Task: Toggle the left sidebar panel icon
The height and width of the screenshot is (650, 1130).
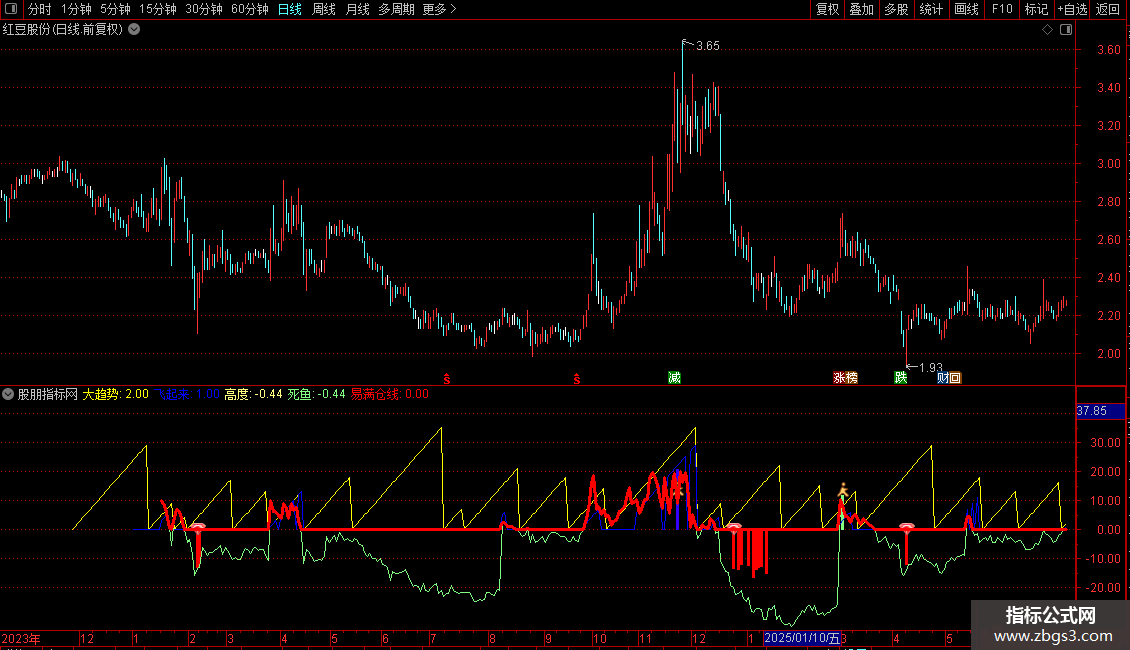Action: coord(11,9)
